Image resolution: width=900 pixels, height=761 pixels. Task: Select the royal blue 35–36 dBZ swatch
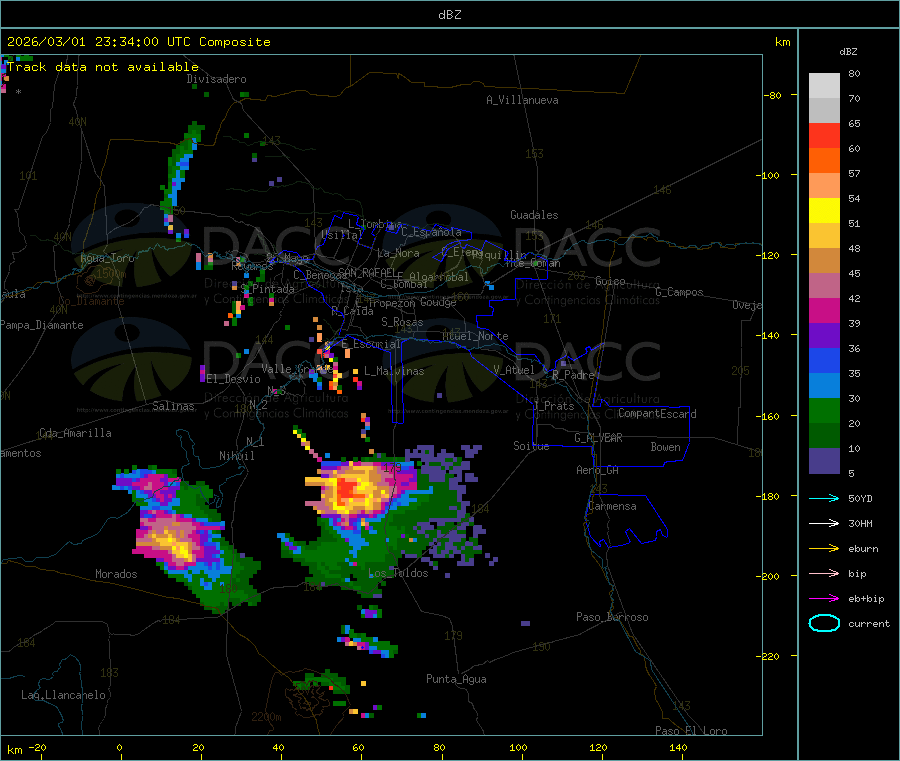pos(824,360)
